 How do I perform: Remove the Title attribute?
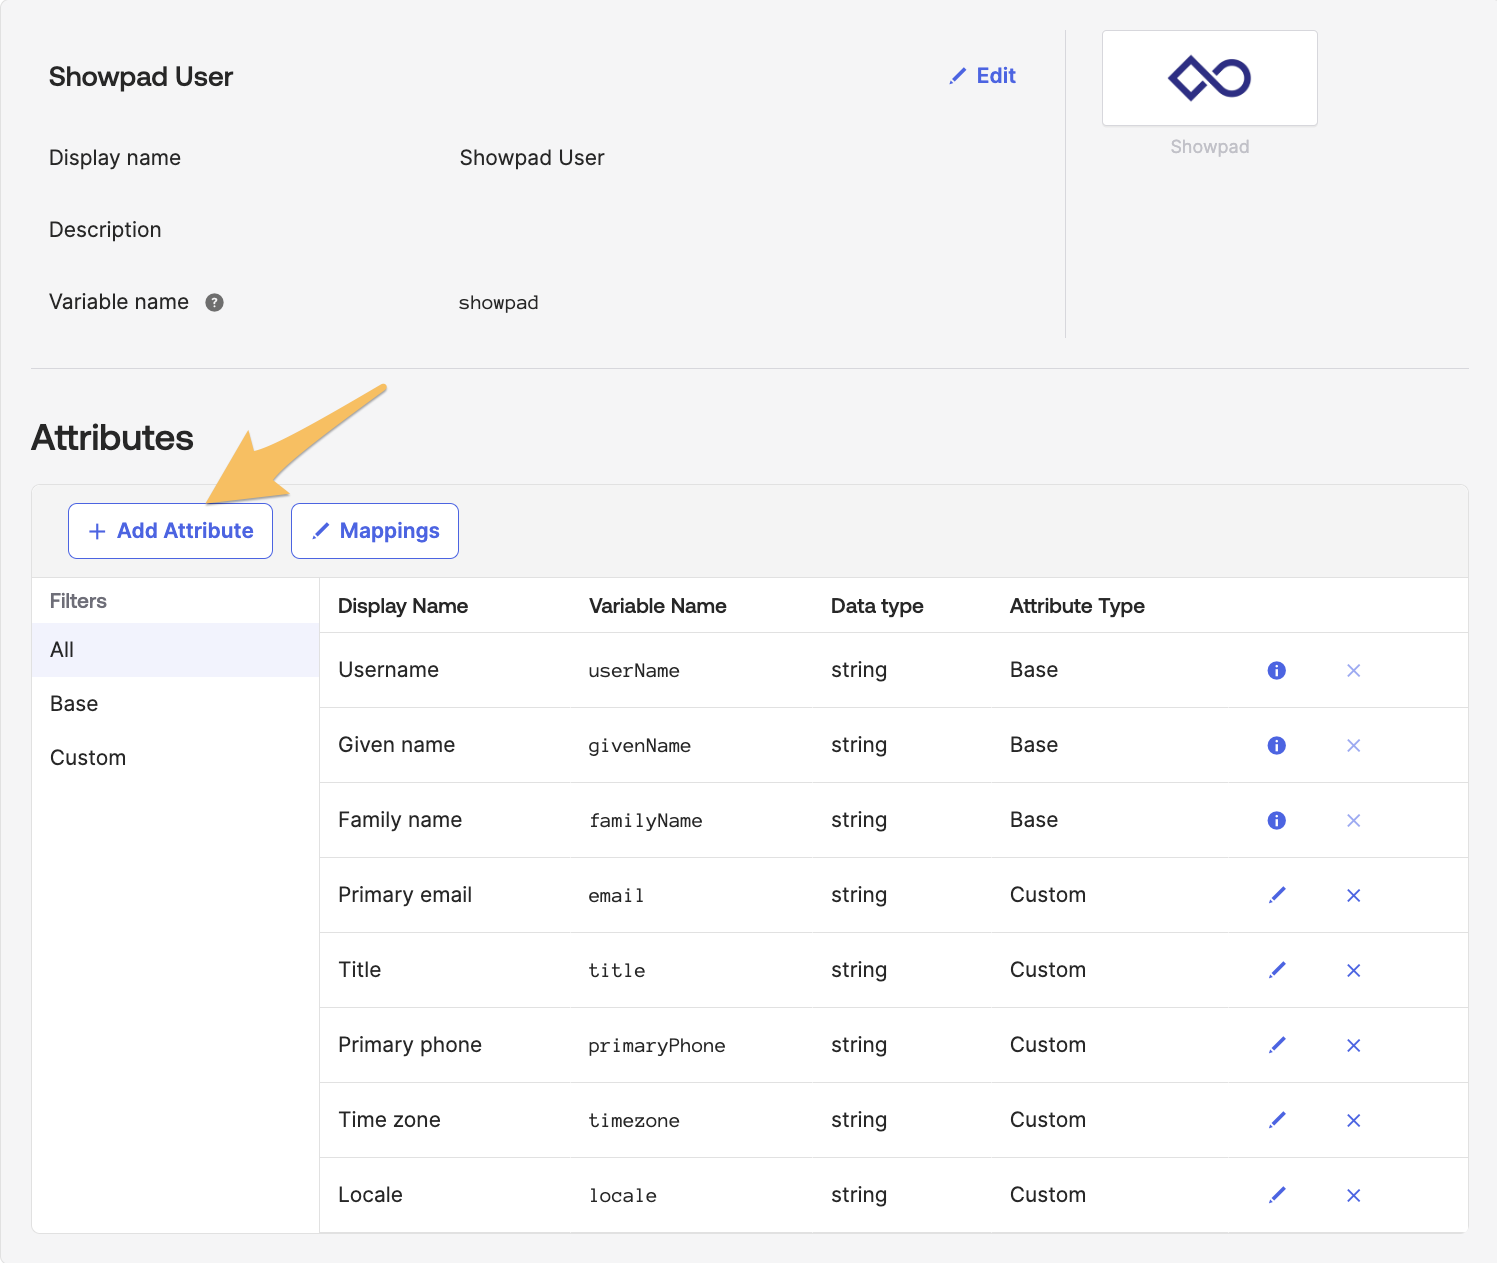click(1353, 970)
